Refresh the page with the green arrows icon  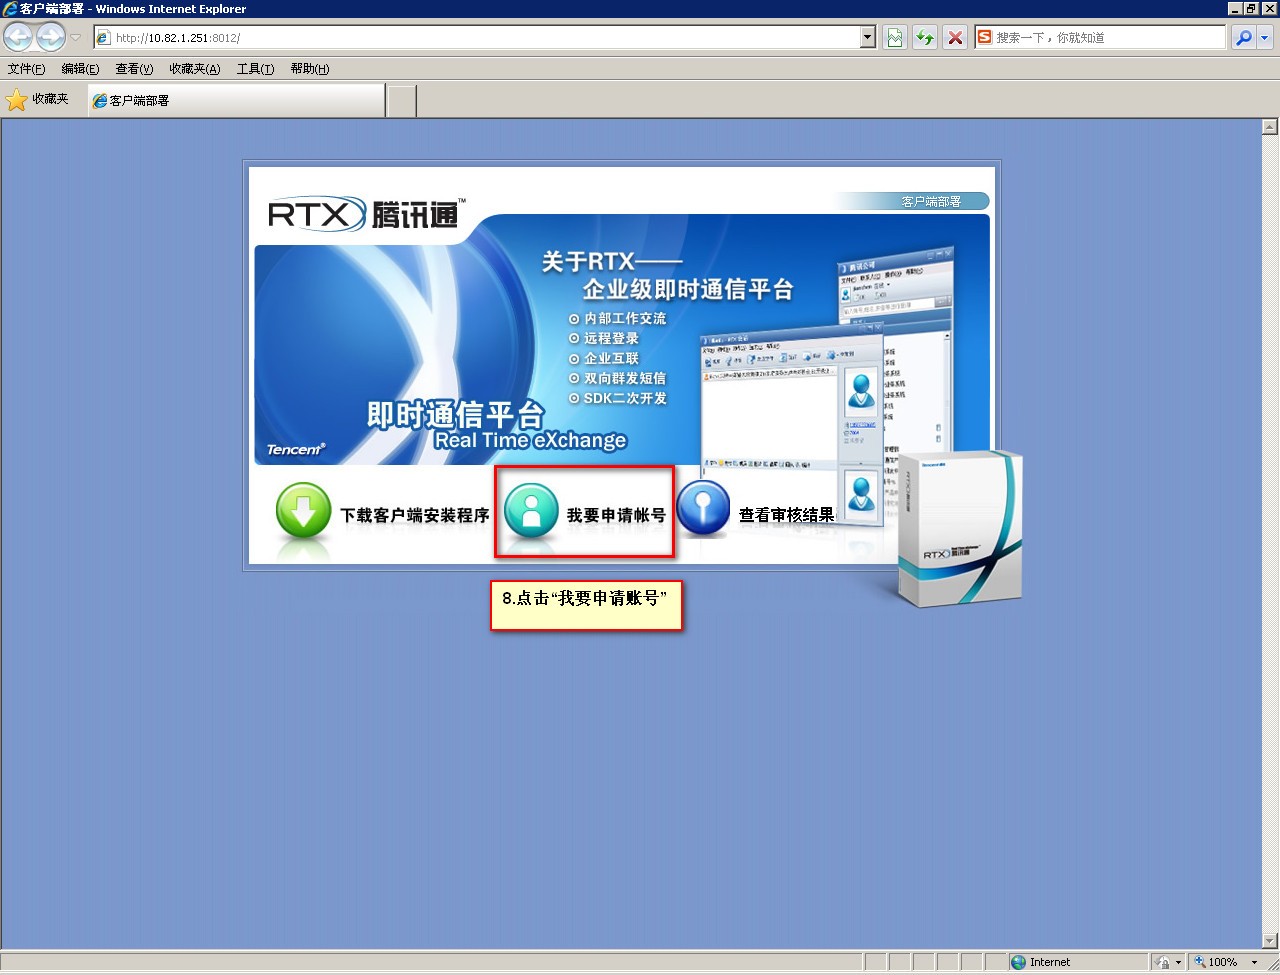coord(925,38)
